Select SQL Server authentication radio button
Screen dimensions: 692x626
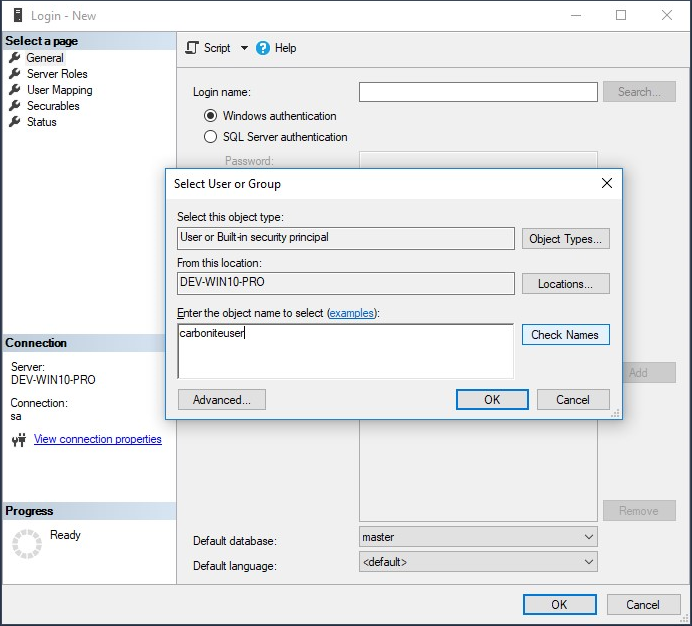pyautogui.click(x=210, y=137)
